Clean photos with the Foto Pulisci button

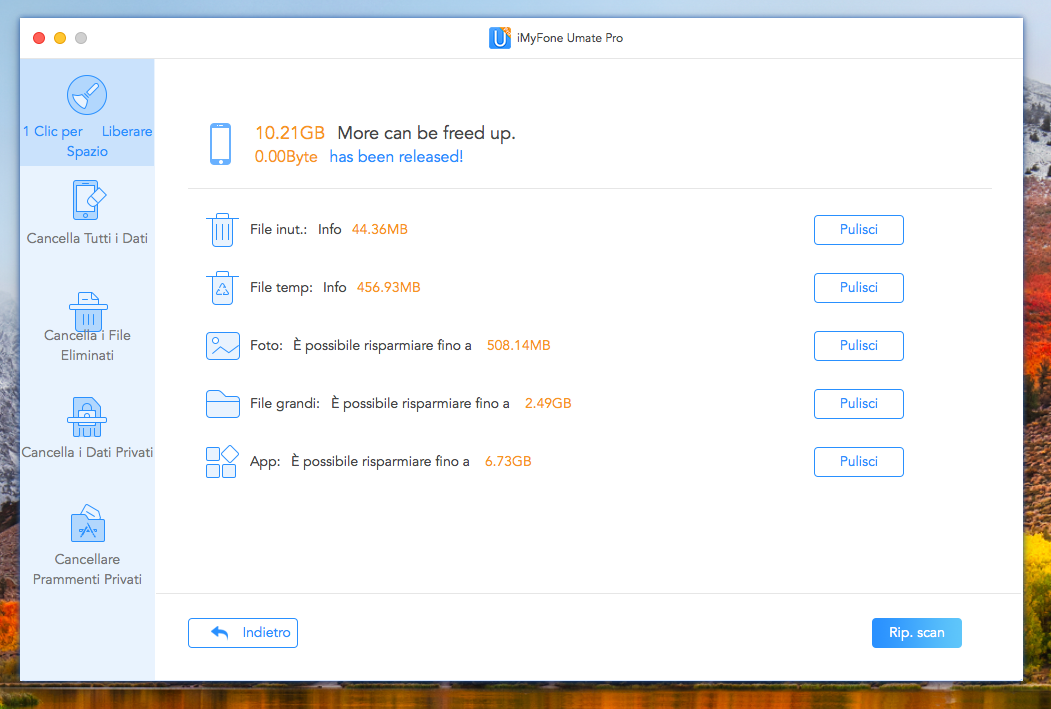tap(858, 345)
